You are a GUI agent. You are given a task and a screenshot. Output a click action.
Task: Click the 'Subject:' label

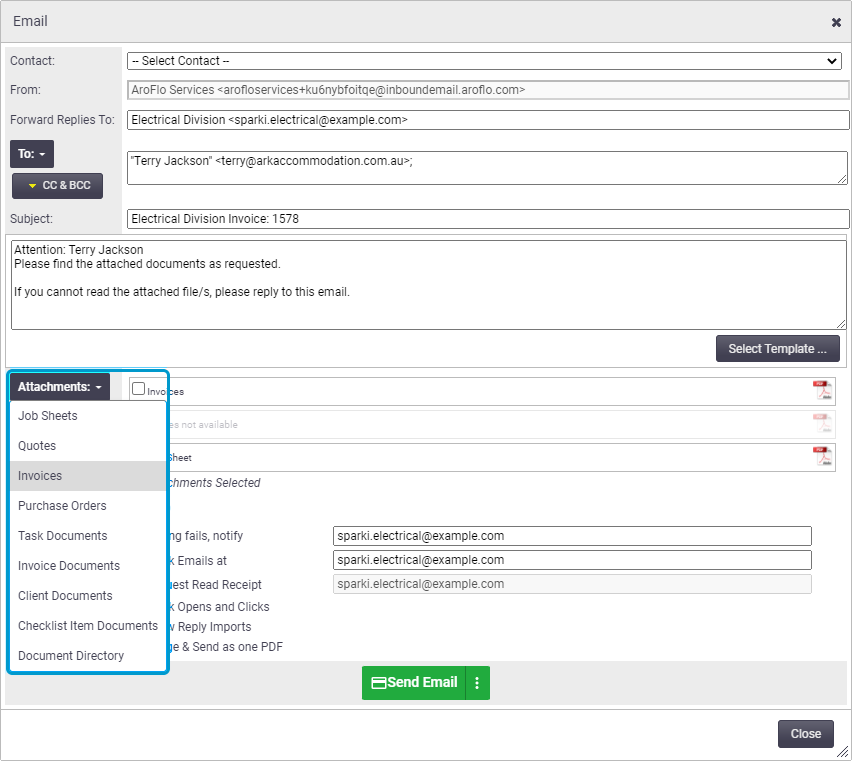click(x=32, y=219)
